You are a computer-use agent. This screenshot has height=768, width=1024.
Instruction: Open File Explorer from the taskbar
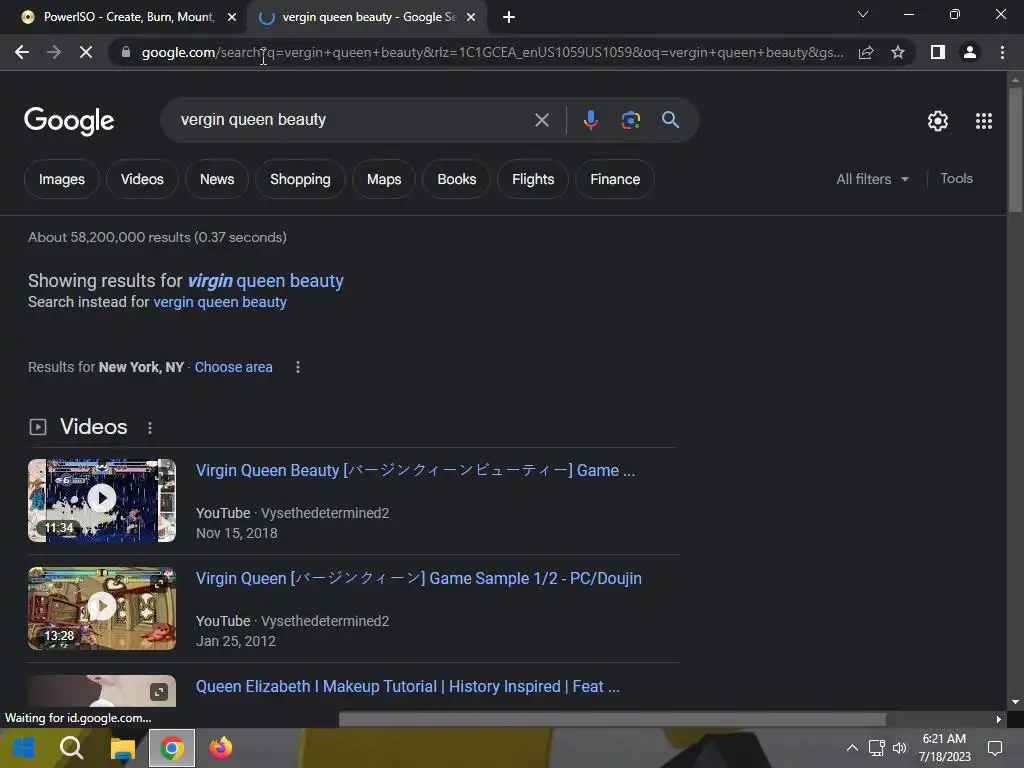coord(122,748)
